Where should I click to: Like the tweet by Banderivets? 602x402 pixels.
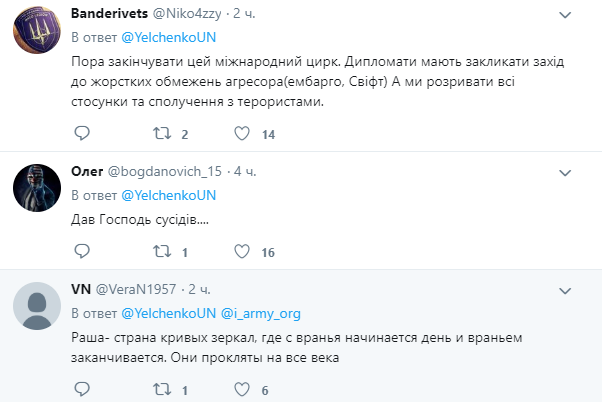(242, 133)
